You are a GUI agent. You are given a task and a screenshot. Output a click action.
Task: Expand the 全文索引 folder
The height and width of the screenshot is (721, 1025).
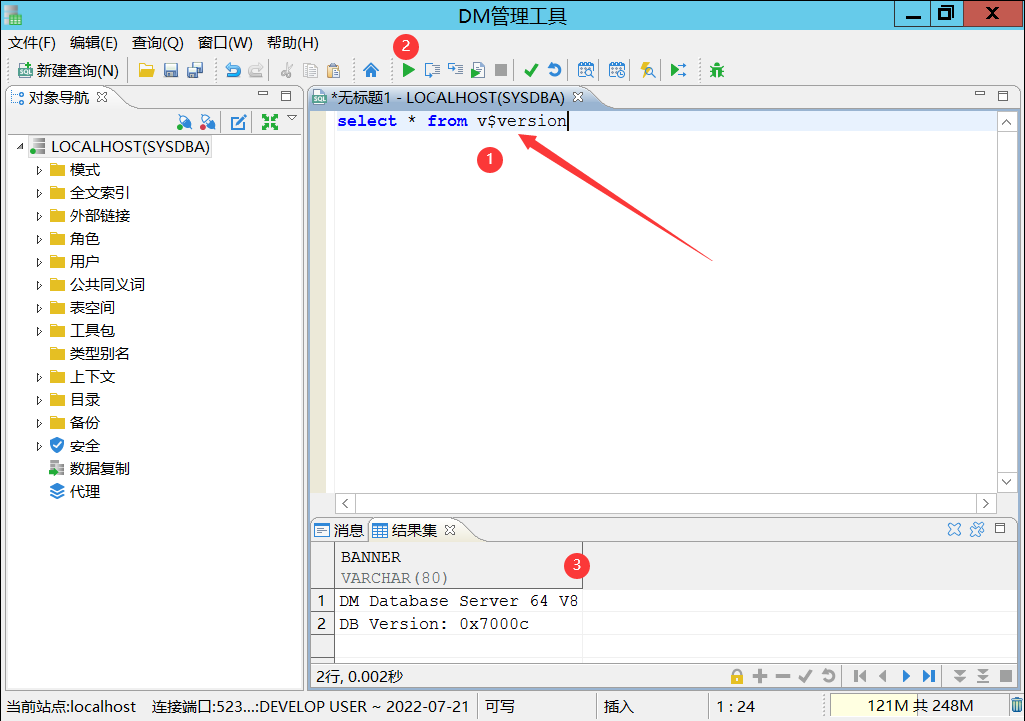[39, 193]
